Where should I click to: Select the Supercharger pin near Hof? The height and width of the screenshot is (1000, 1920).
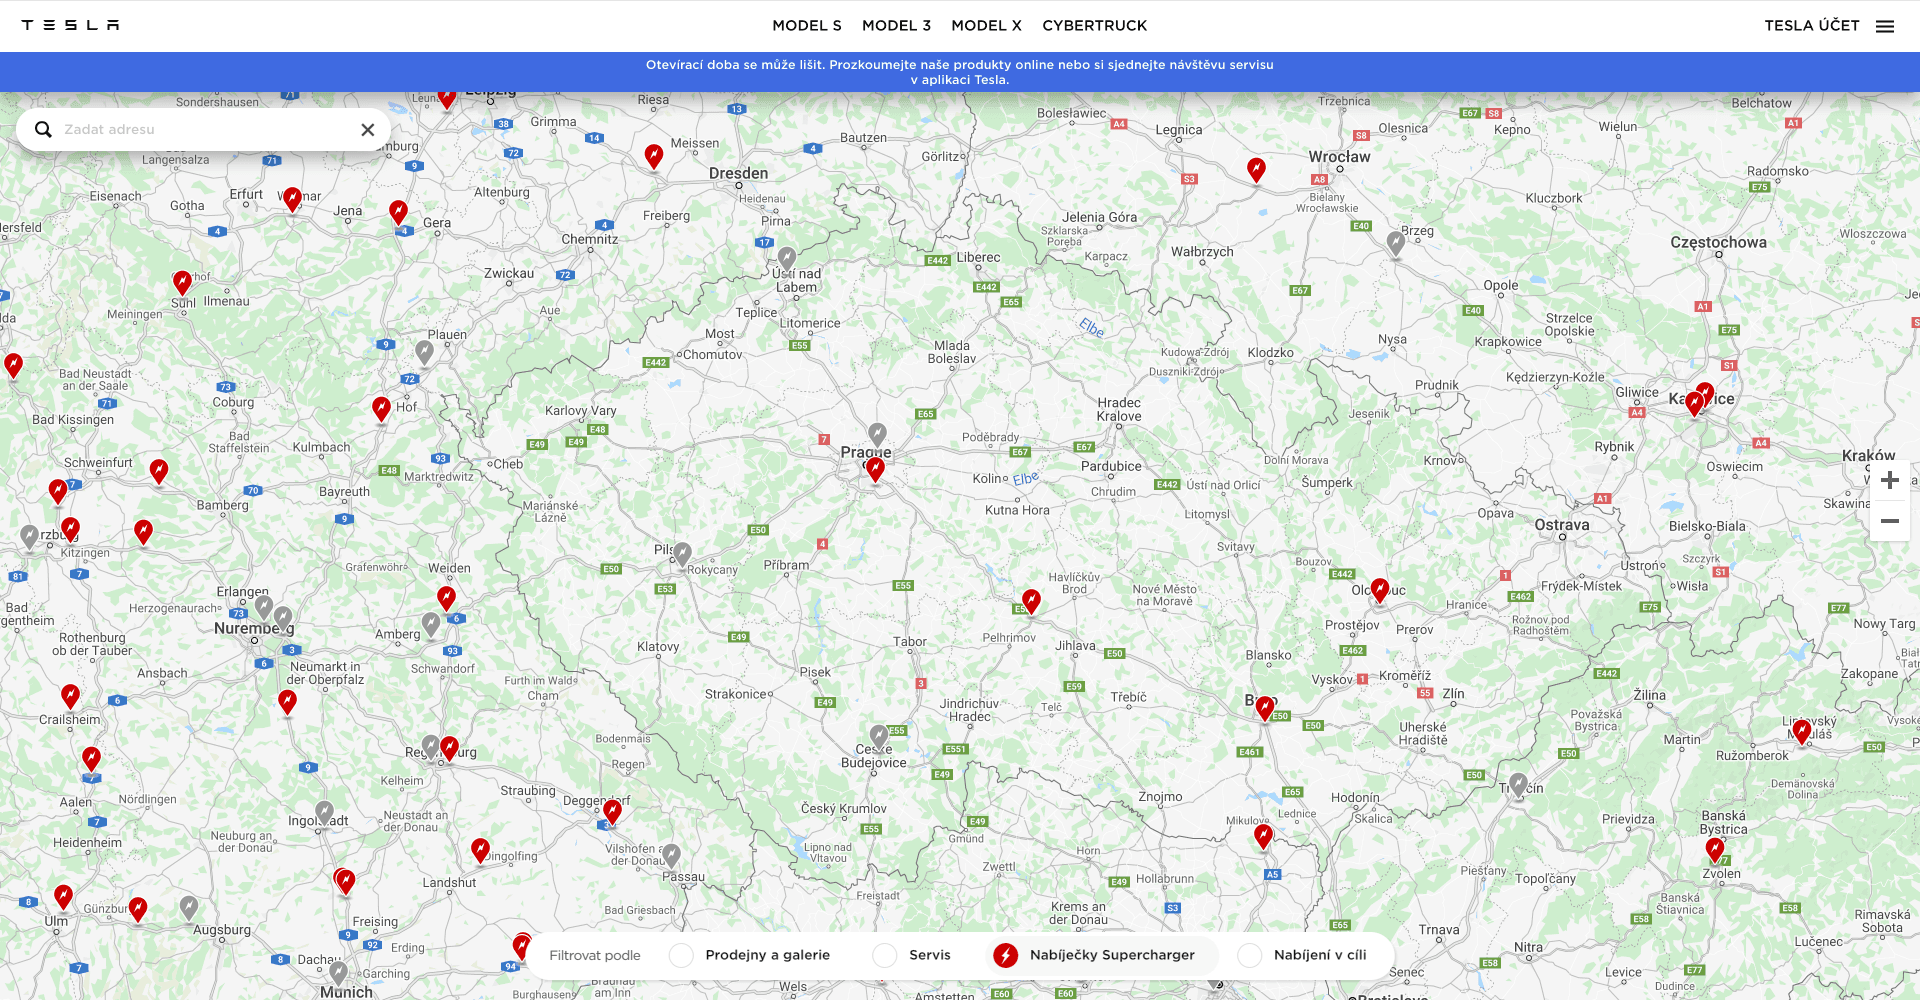(x=381, y=408)
